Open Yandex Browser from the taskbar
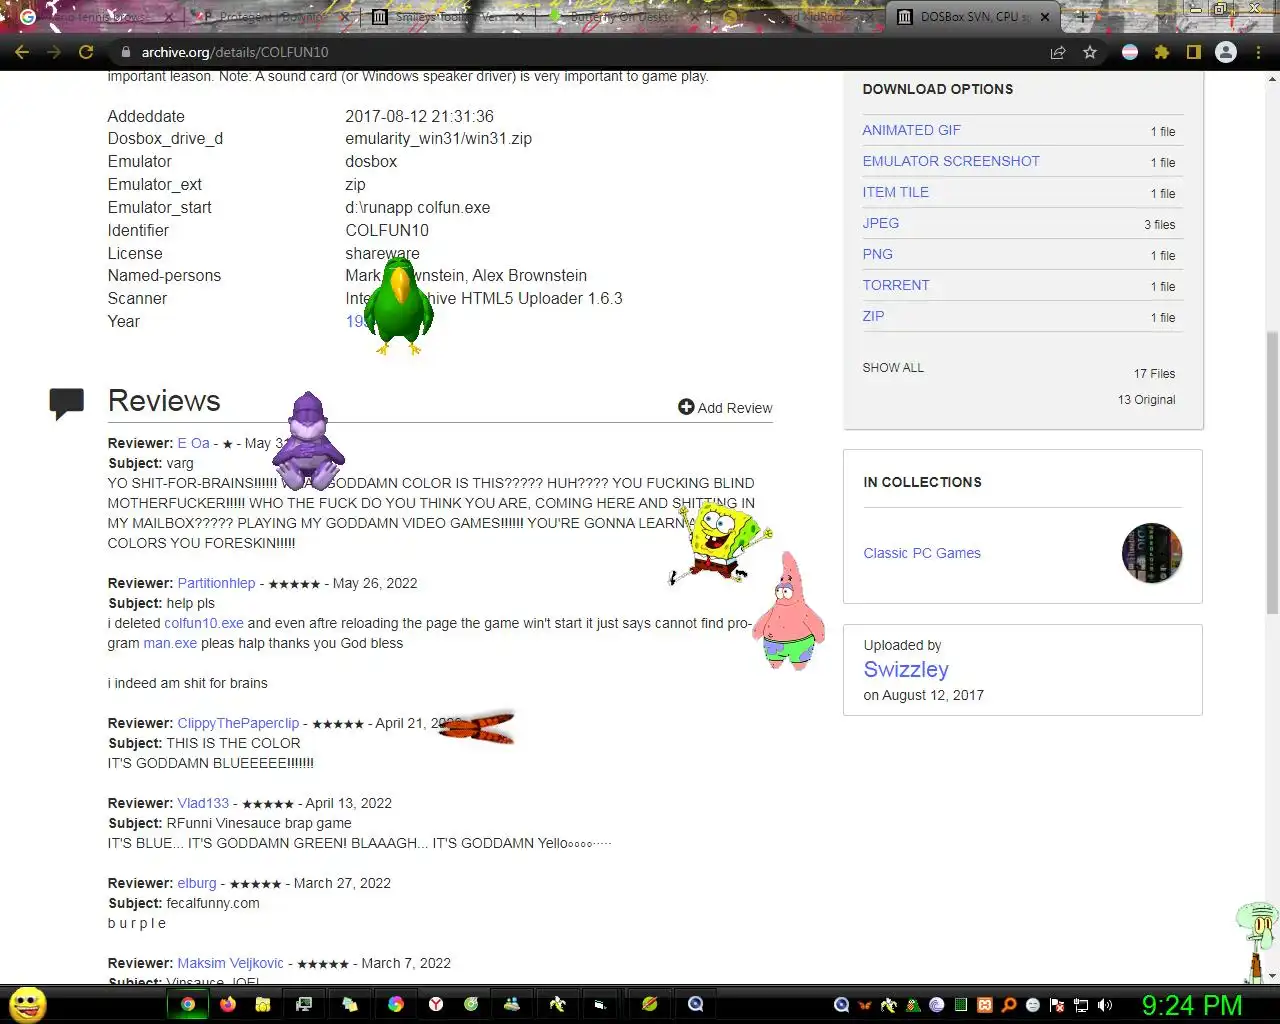The height and width of the screenshot is (1024, 1280). click(436, 1004)
